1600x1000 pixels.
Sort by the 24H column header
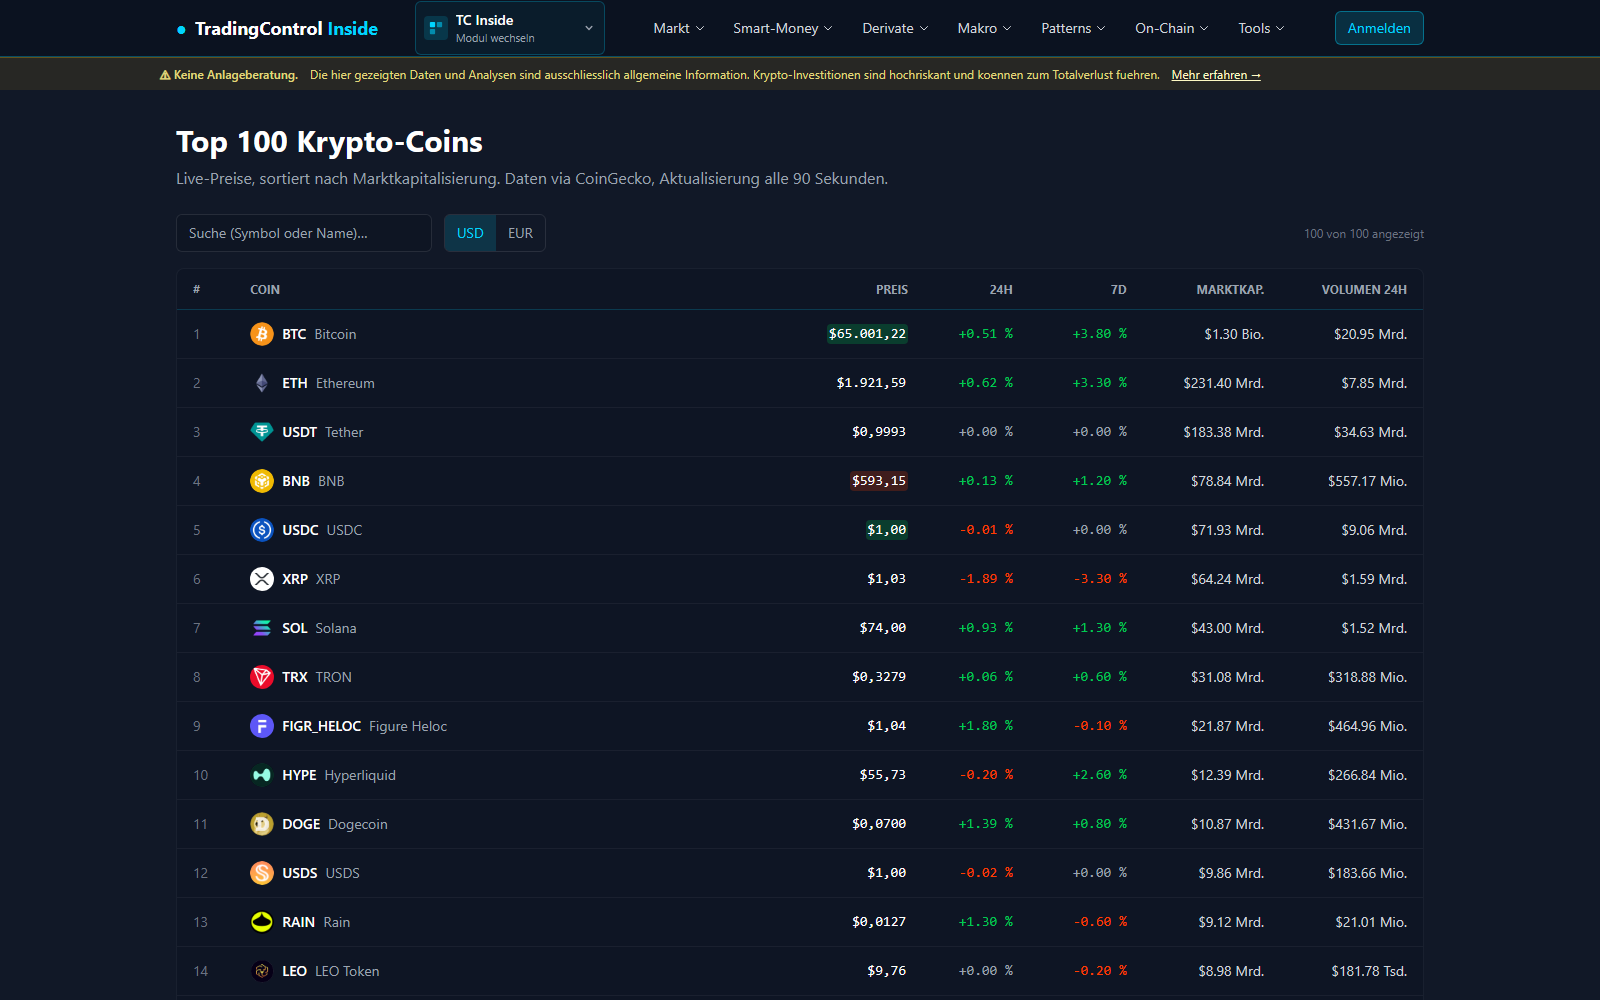click(1001, 290)
